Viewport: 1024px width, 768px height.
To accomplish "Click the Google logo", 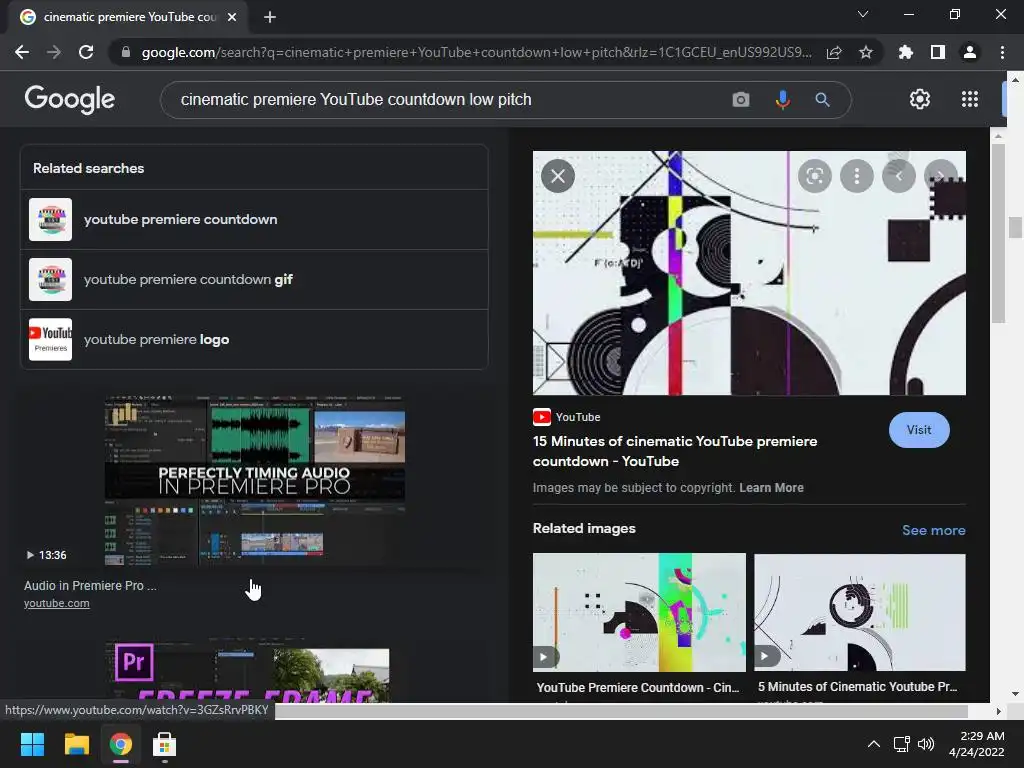I will click(70, 99).
